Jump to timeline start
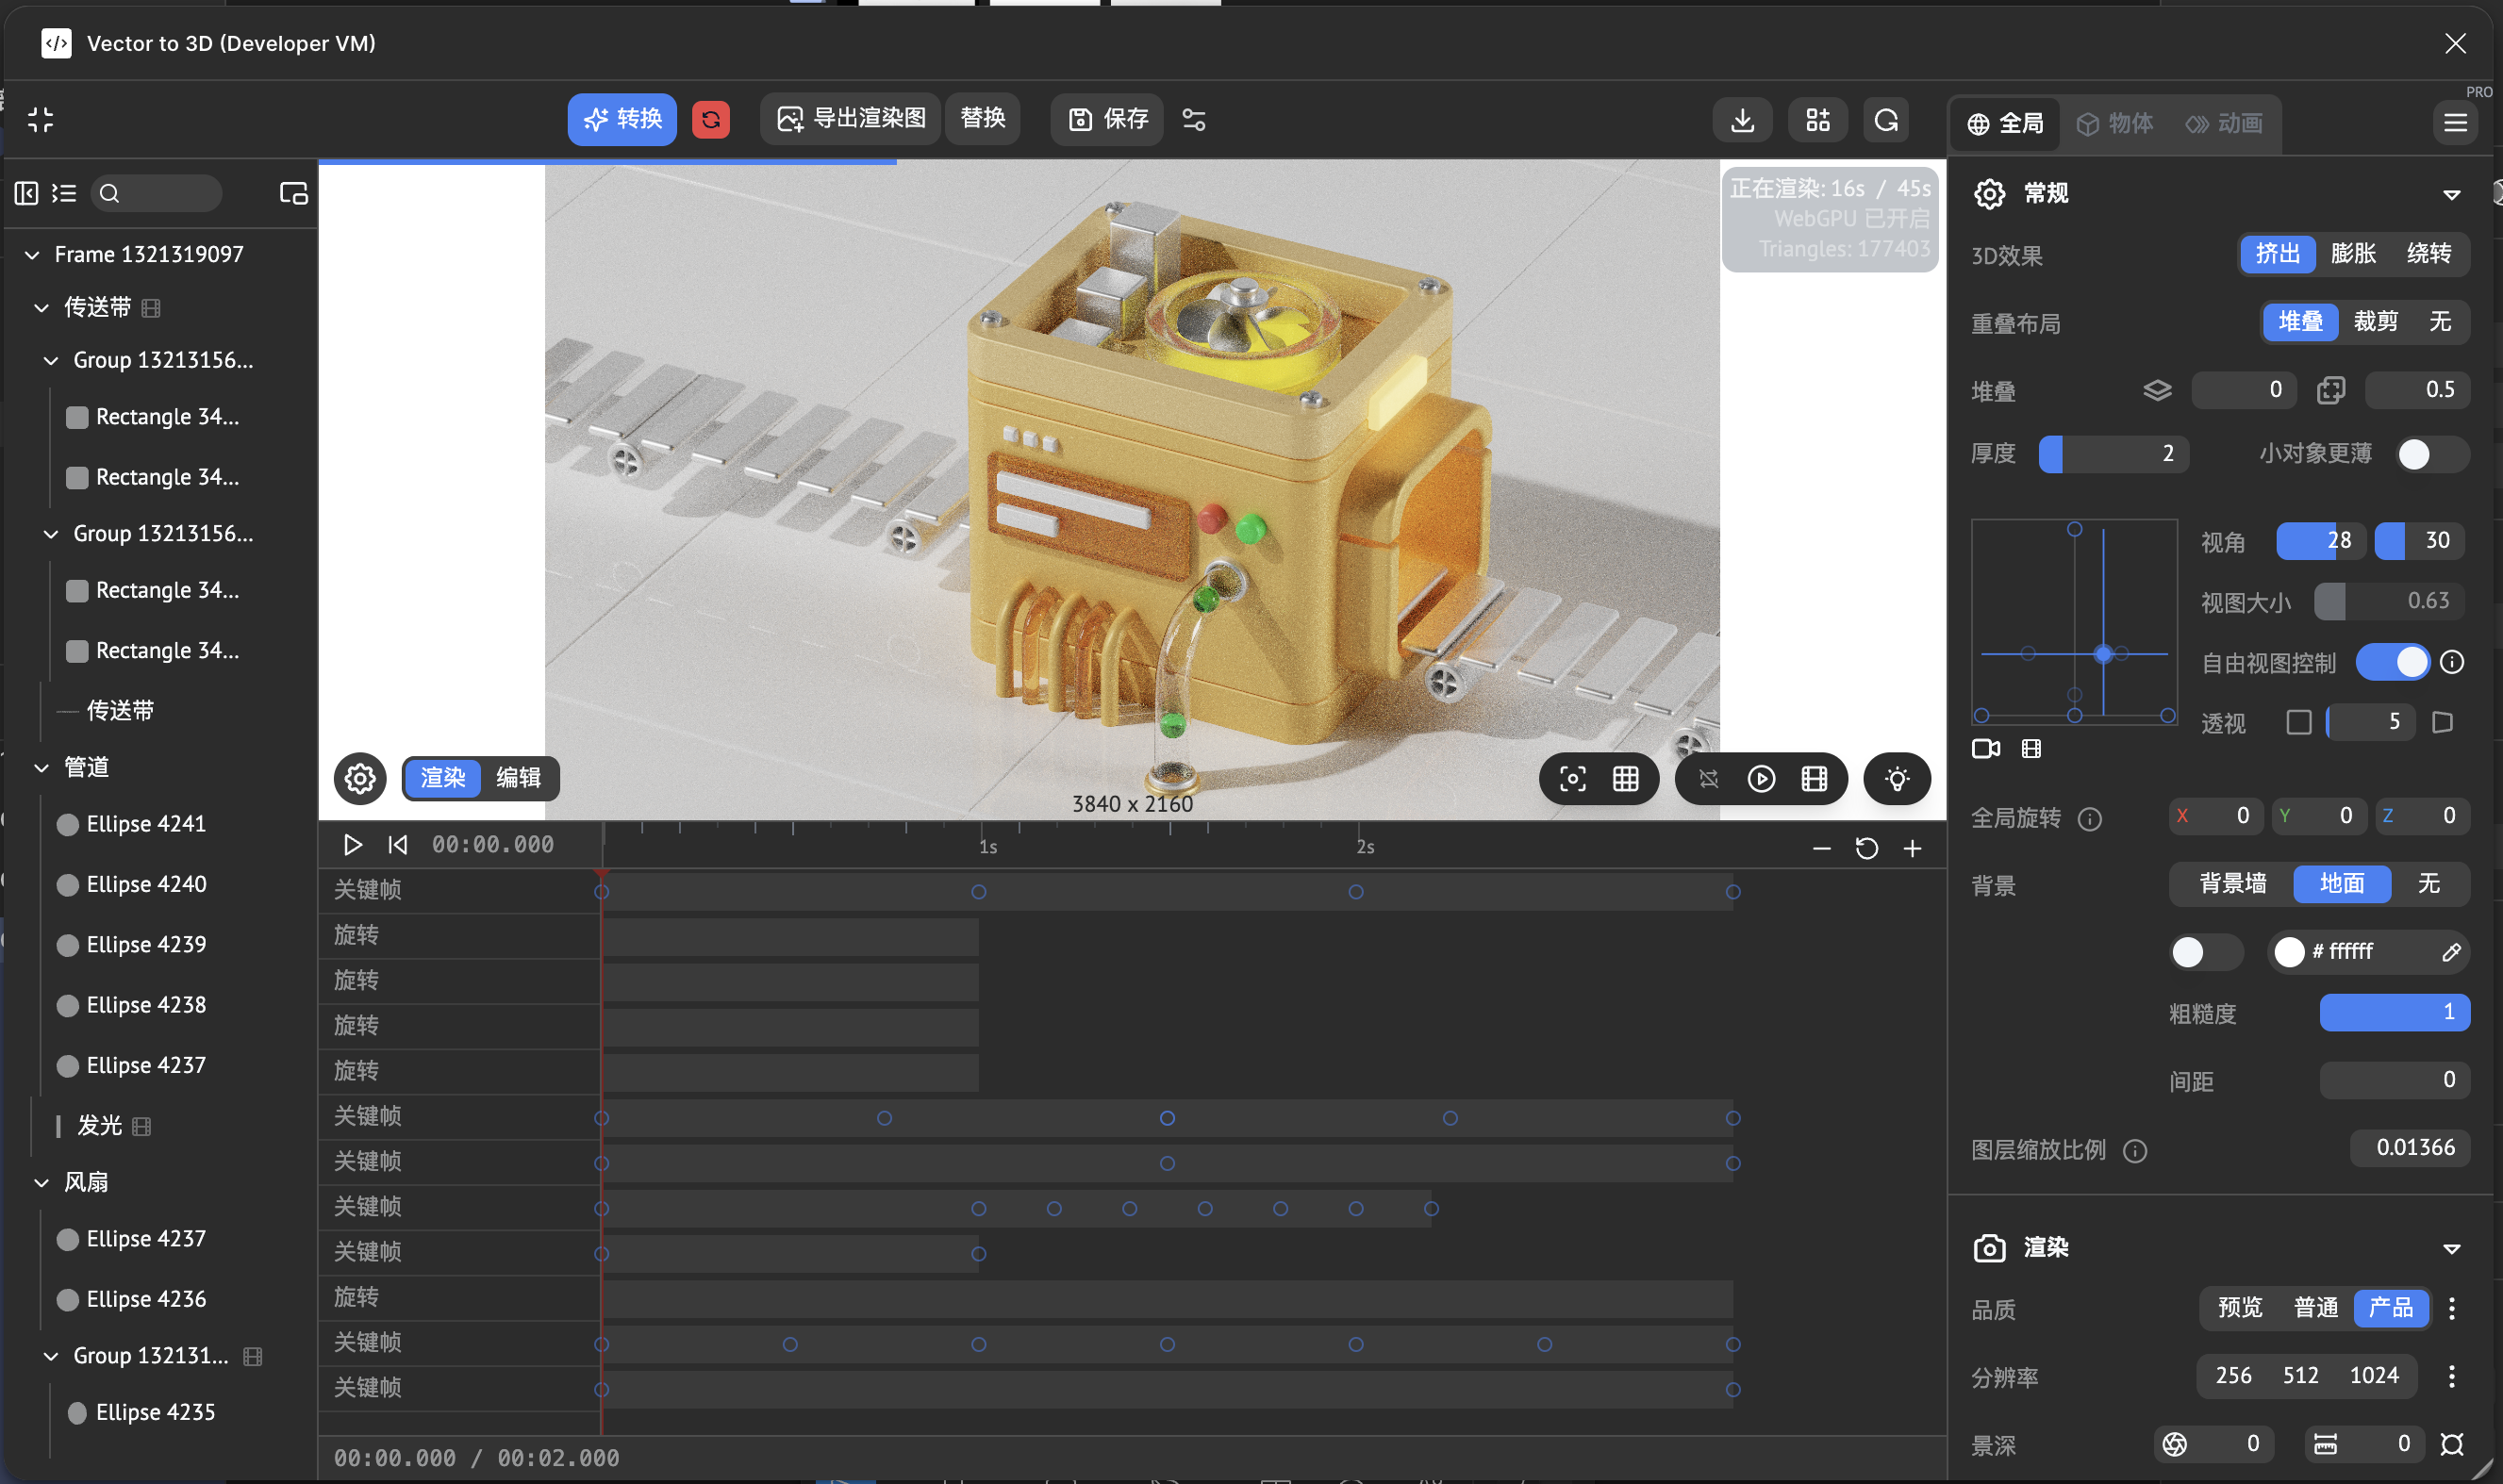Viewport: 2503px width, 1484px height. (397, 845)
